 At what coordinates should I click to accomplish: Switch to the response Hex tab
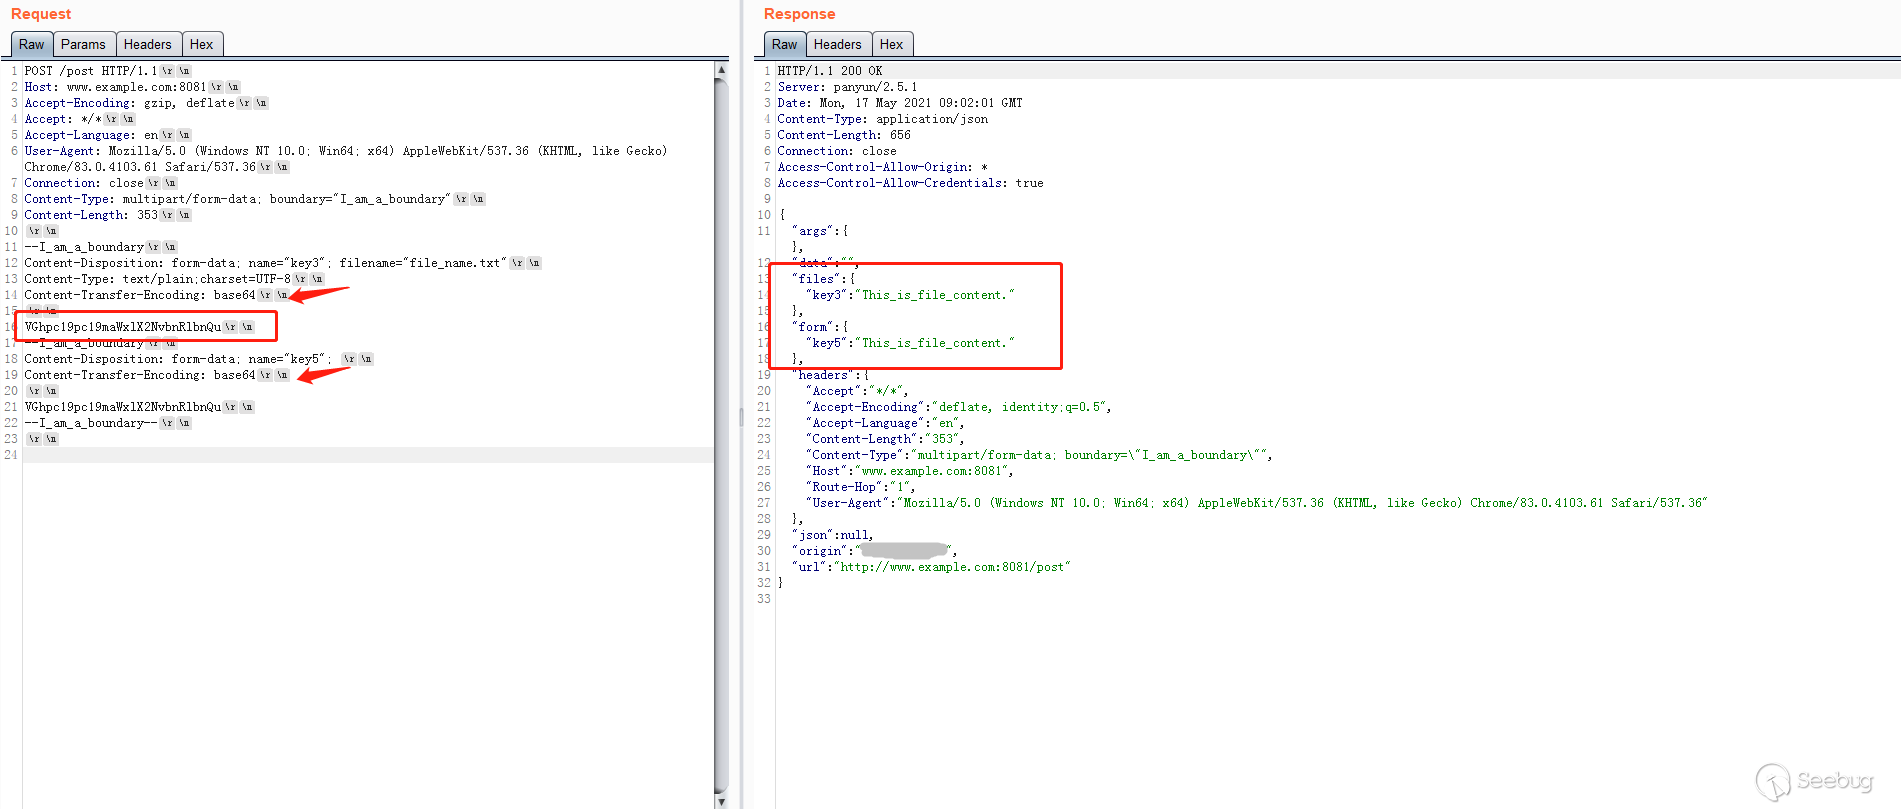coord(891,44)
